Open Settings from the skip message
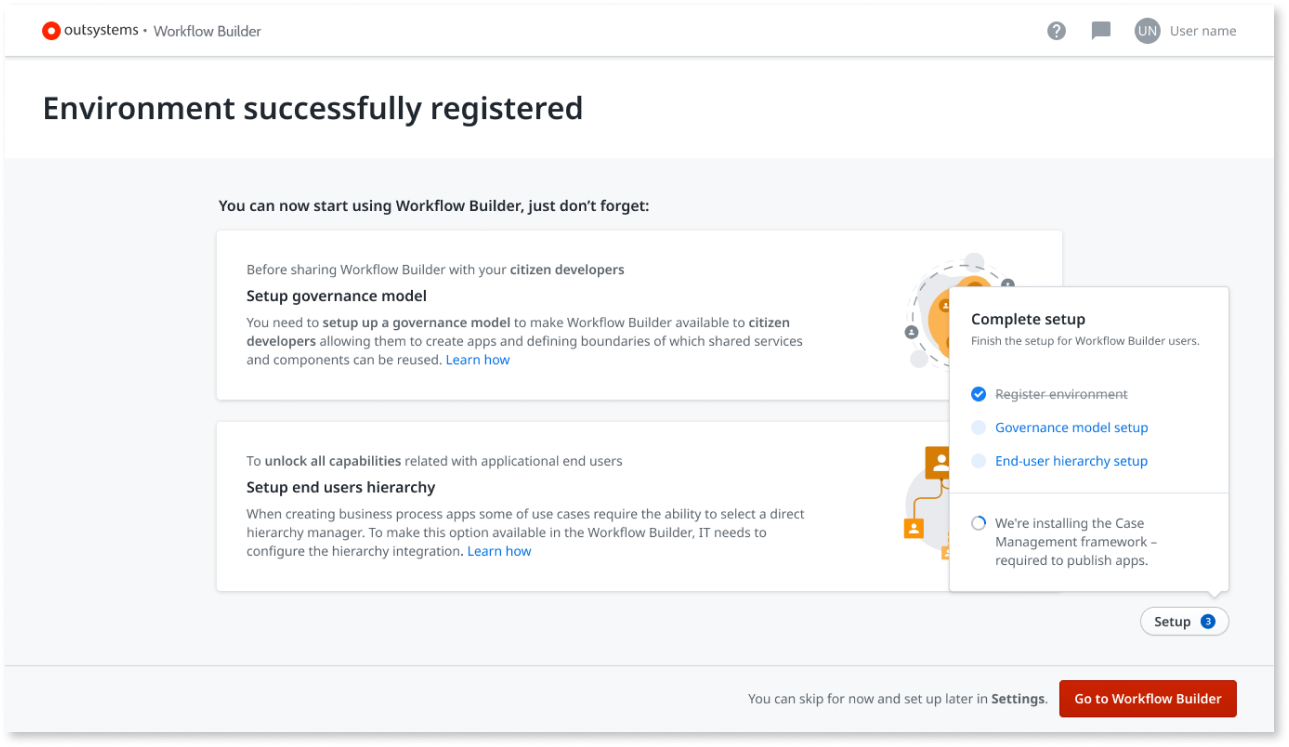The image size is (1289, 747). [x=1017, y=699]
